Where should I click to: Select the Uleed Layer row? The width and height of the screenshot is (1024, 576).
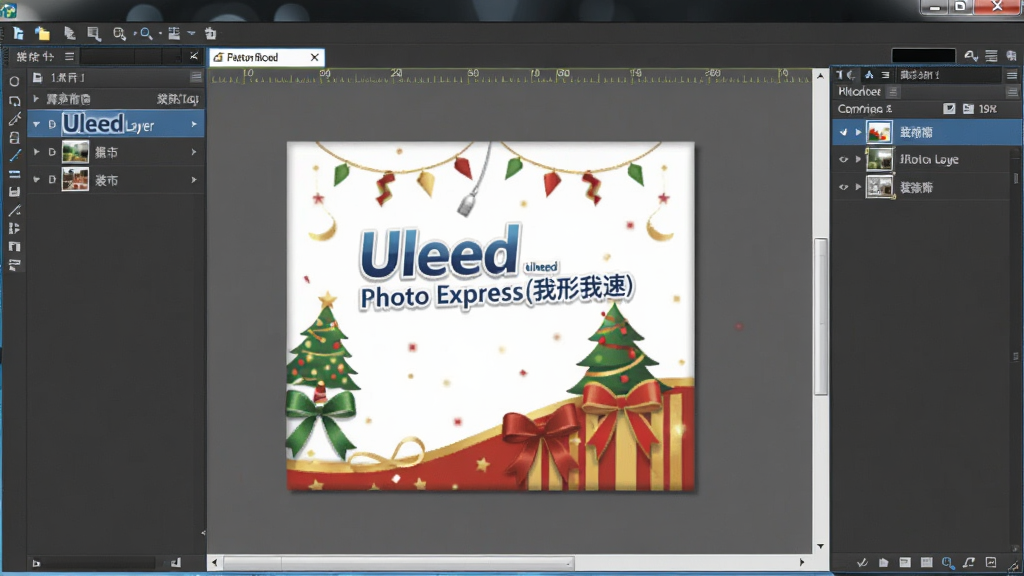pos(116,124)
